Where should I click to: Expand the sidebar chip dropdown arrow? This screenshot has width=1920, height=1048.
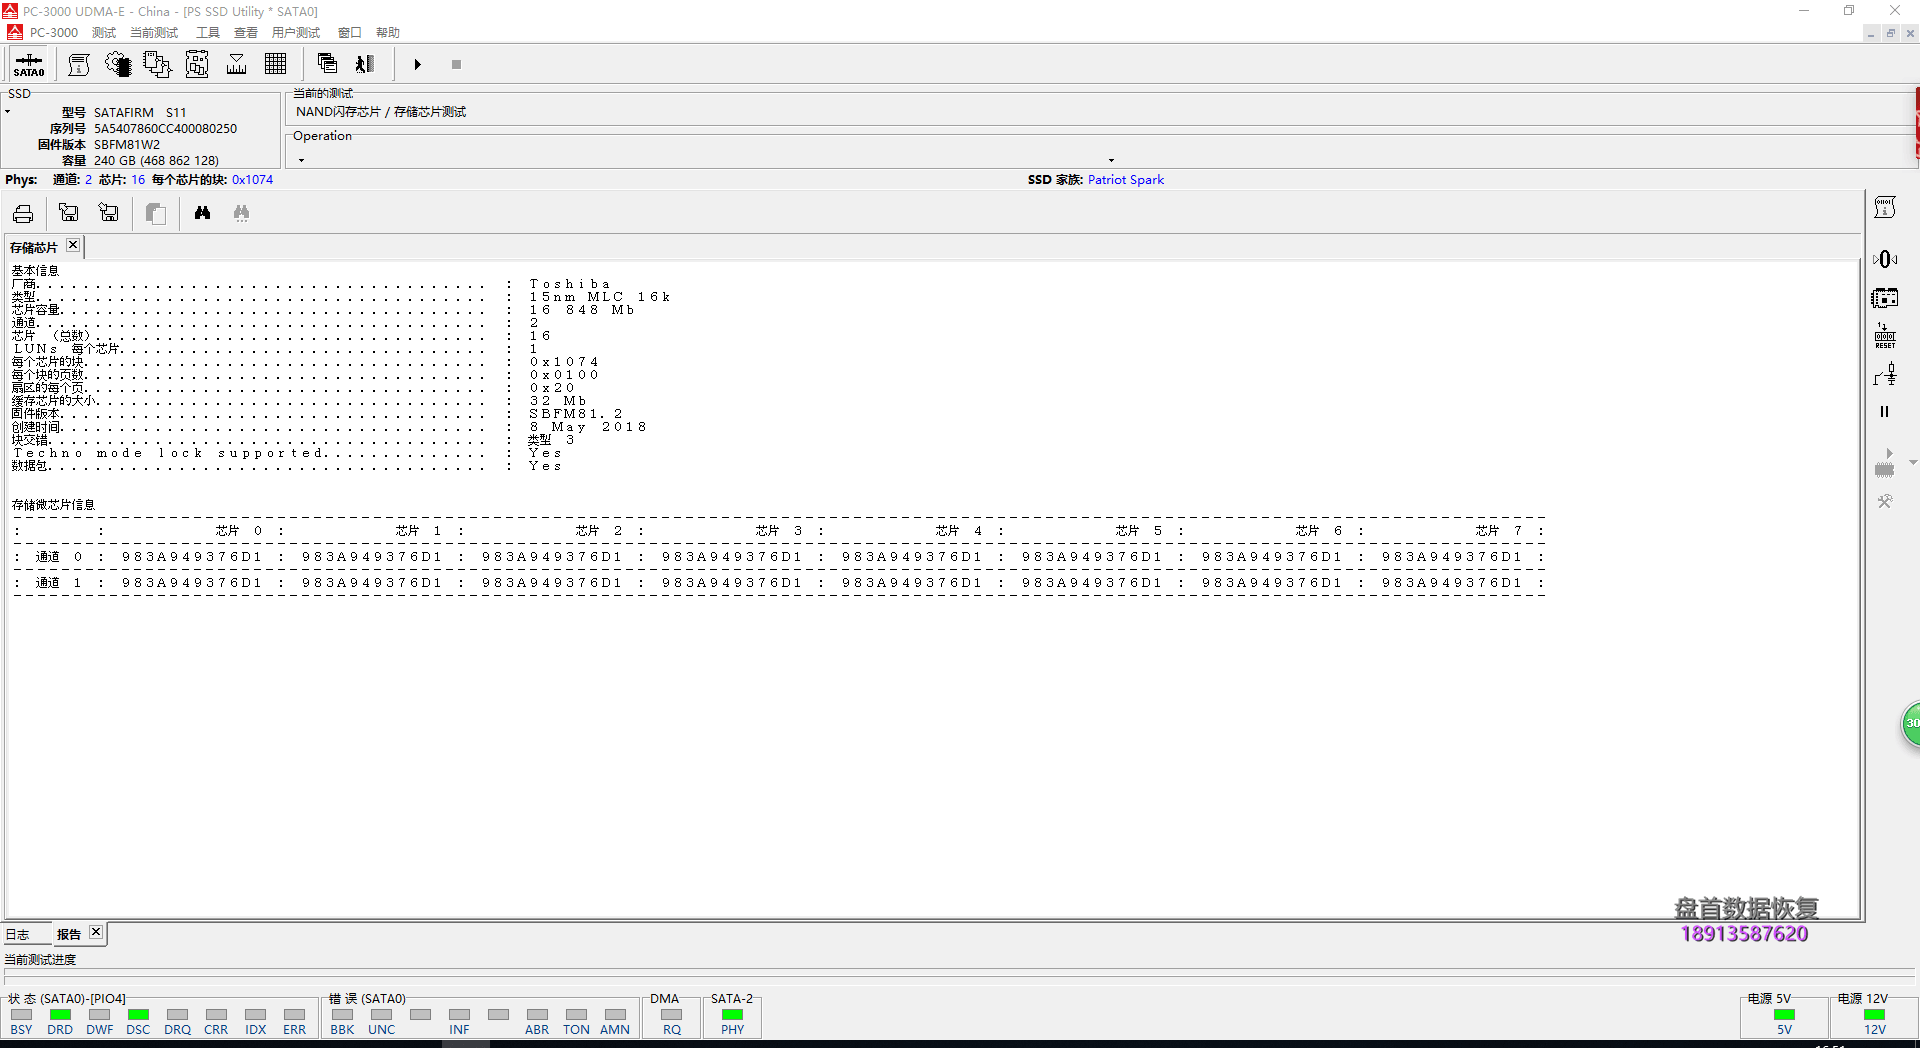[1912, 462]
